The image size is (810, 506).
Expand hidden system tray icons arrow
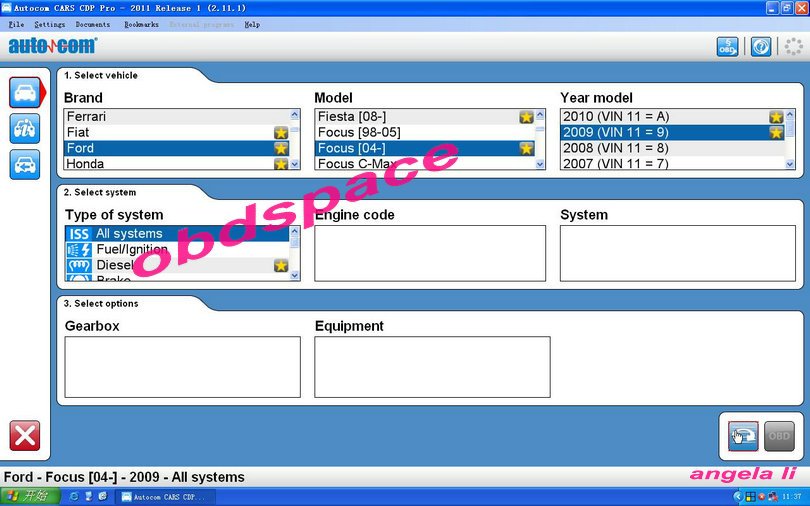tap(737, 497)
